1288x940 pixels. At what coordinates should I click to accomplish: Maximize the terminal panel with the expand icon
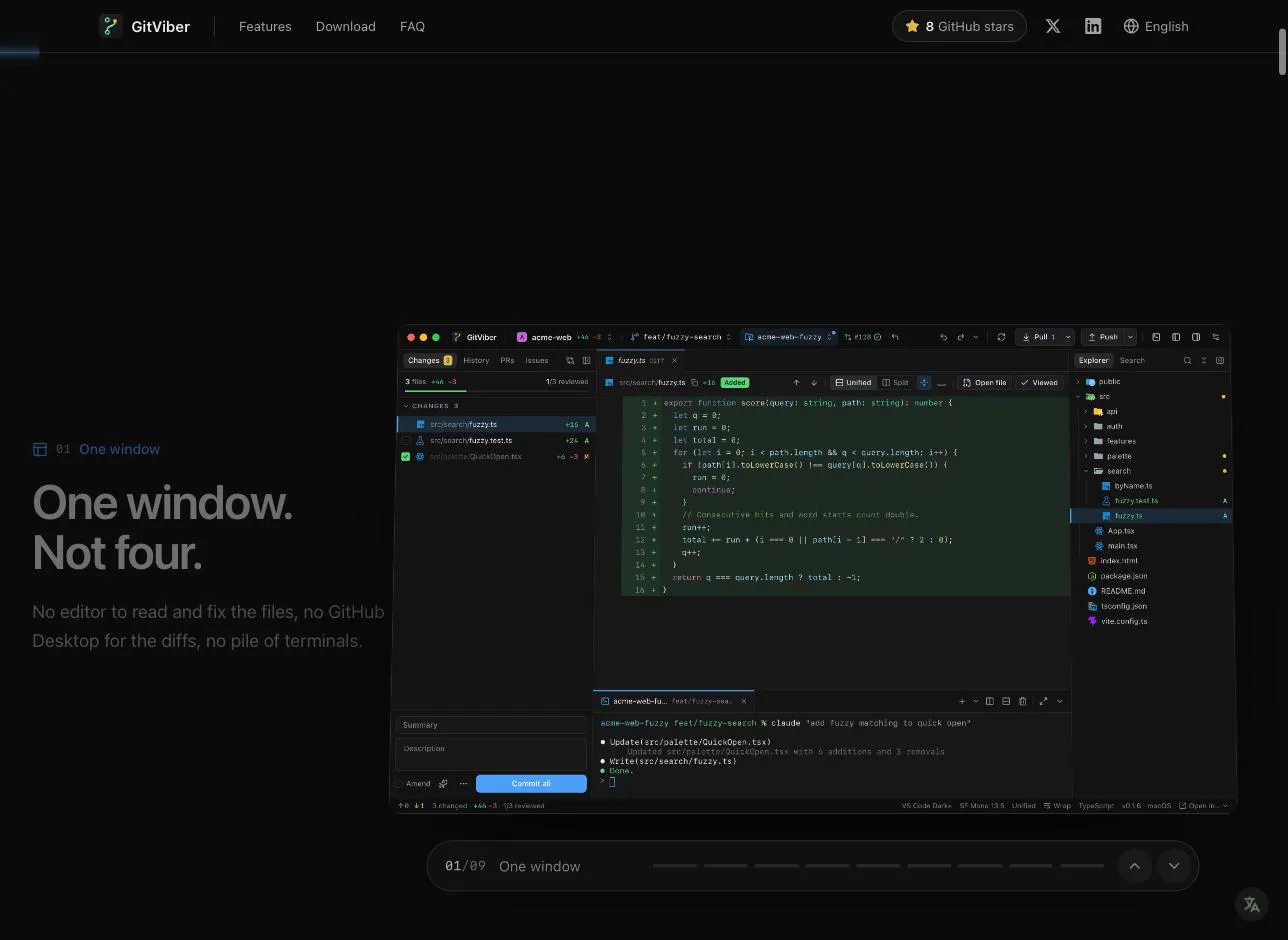(x=1043, y=701)
